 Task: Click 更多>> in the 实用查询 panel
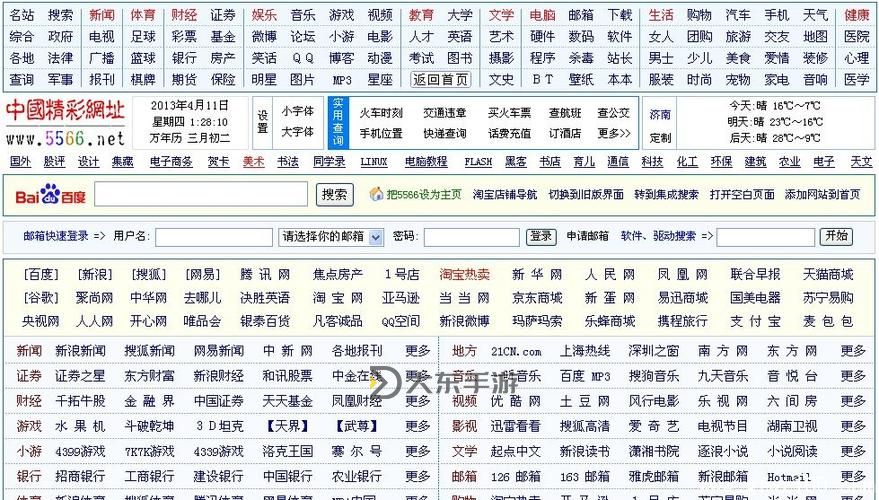click(614, 133)
